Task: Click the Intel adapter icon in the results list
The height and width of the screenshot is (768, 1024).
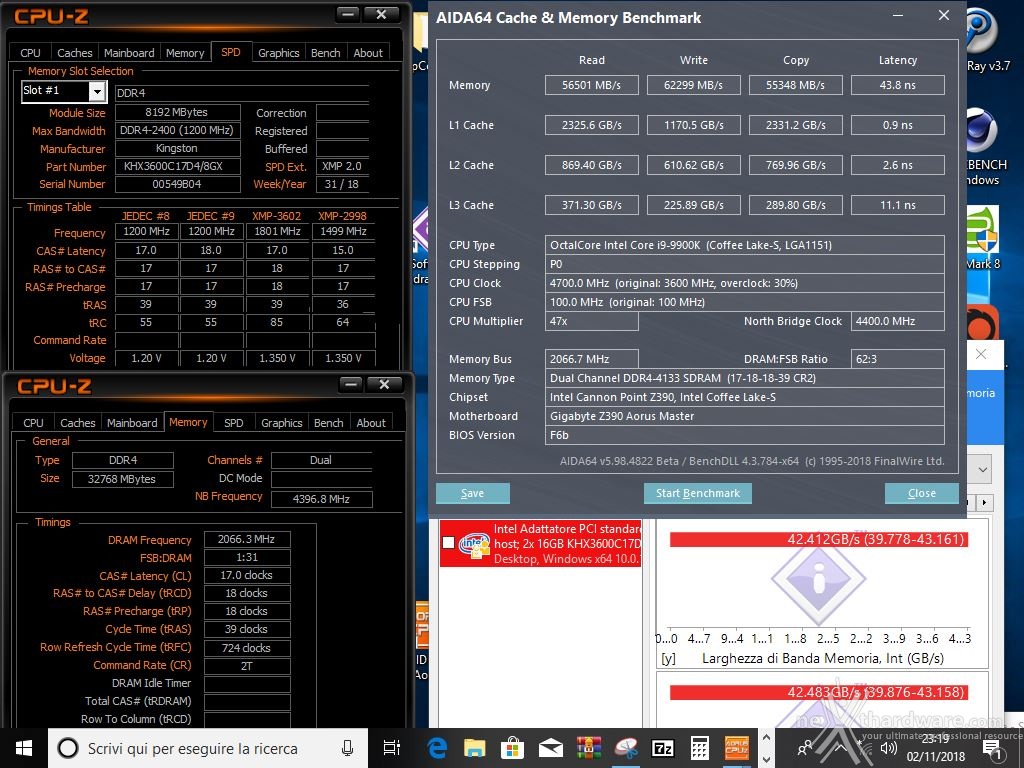Action: click(x=475, y=543)
